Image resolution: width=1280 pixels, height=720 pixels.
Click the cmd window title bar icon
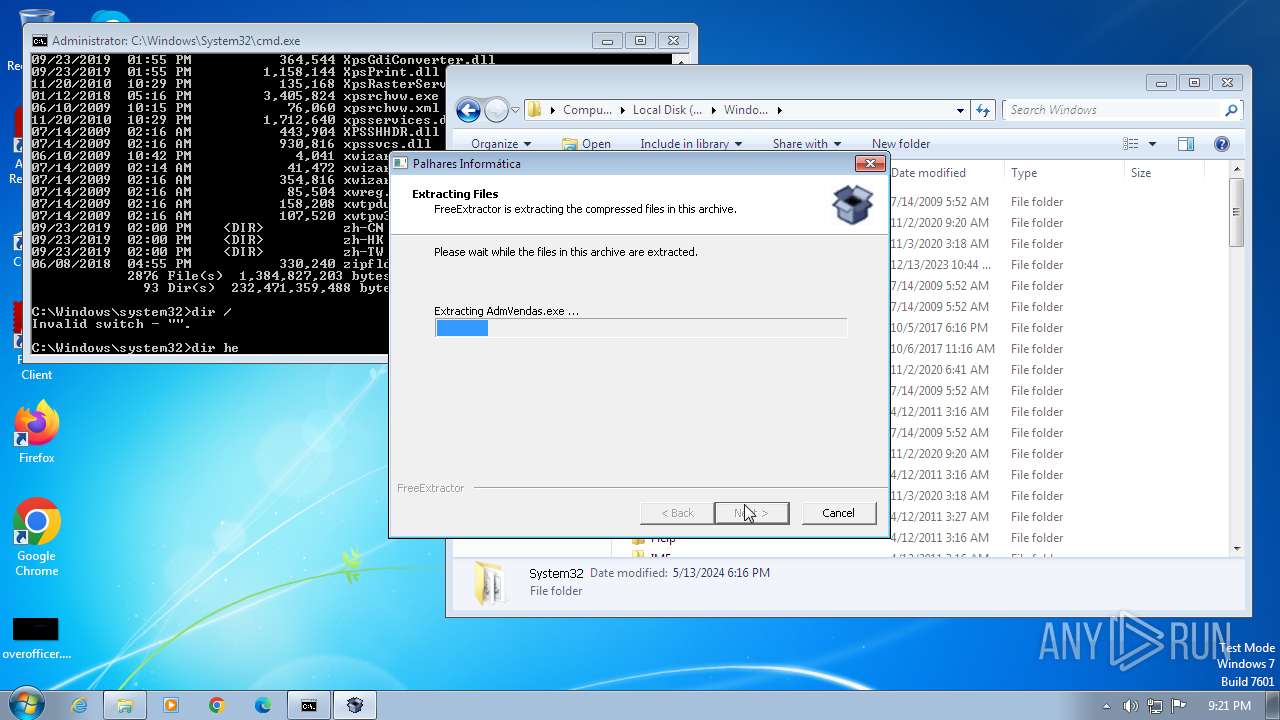click(x=39, y=41)
